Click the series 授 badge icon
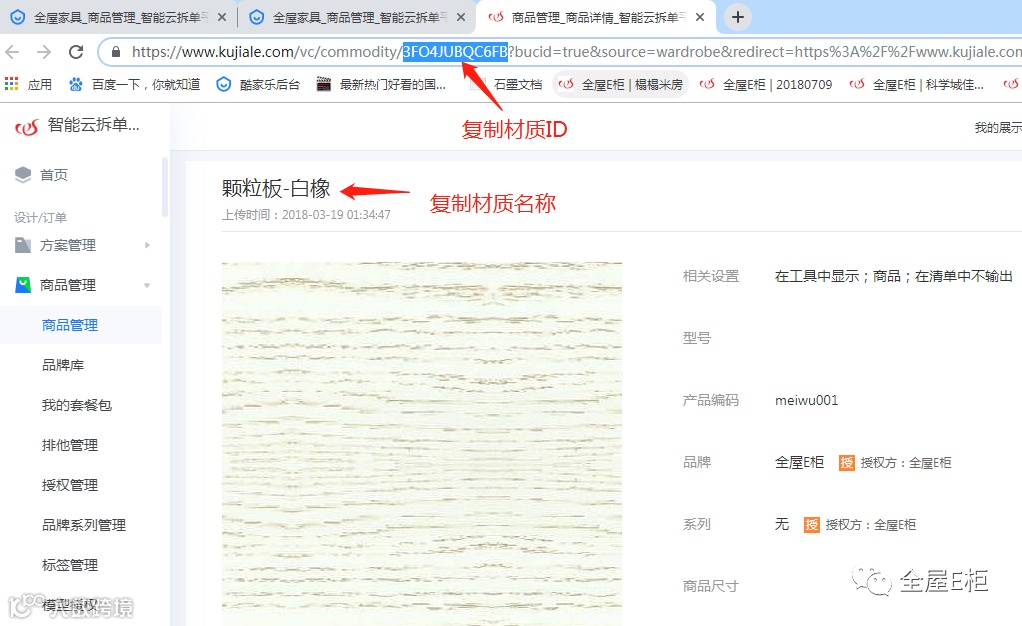Screen dimensions: 1022x626 point(811,524)
